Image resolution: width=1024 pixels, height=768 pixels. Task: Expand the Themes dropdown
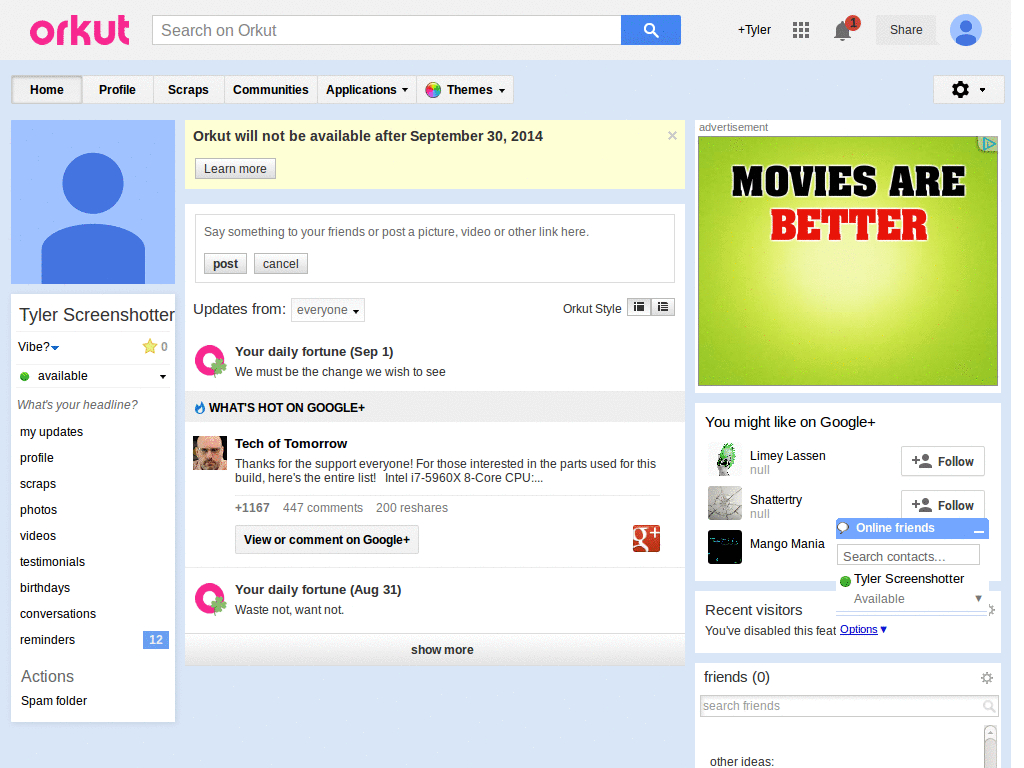coord(502,91)
